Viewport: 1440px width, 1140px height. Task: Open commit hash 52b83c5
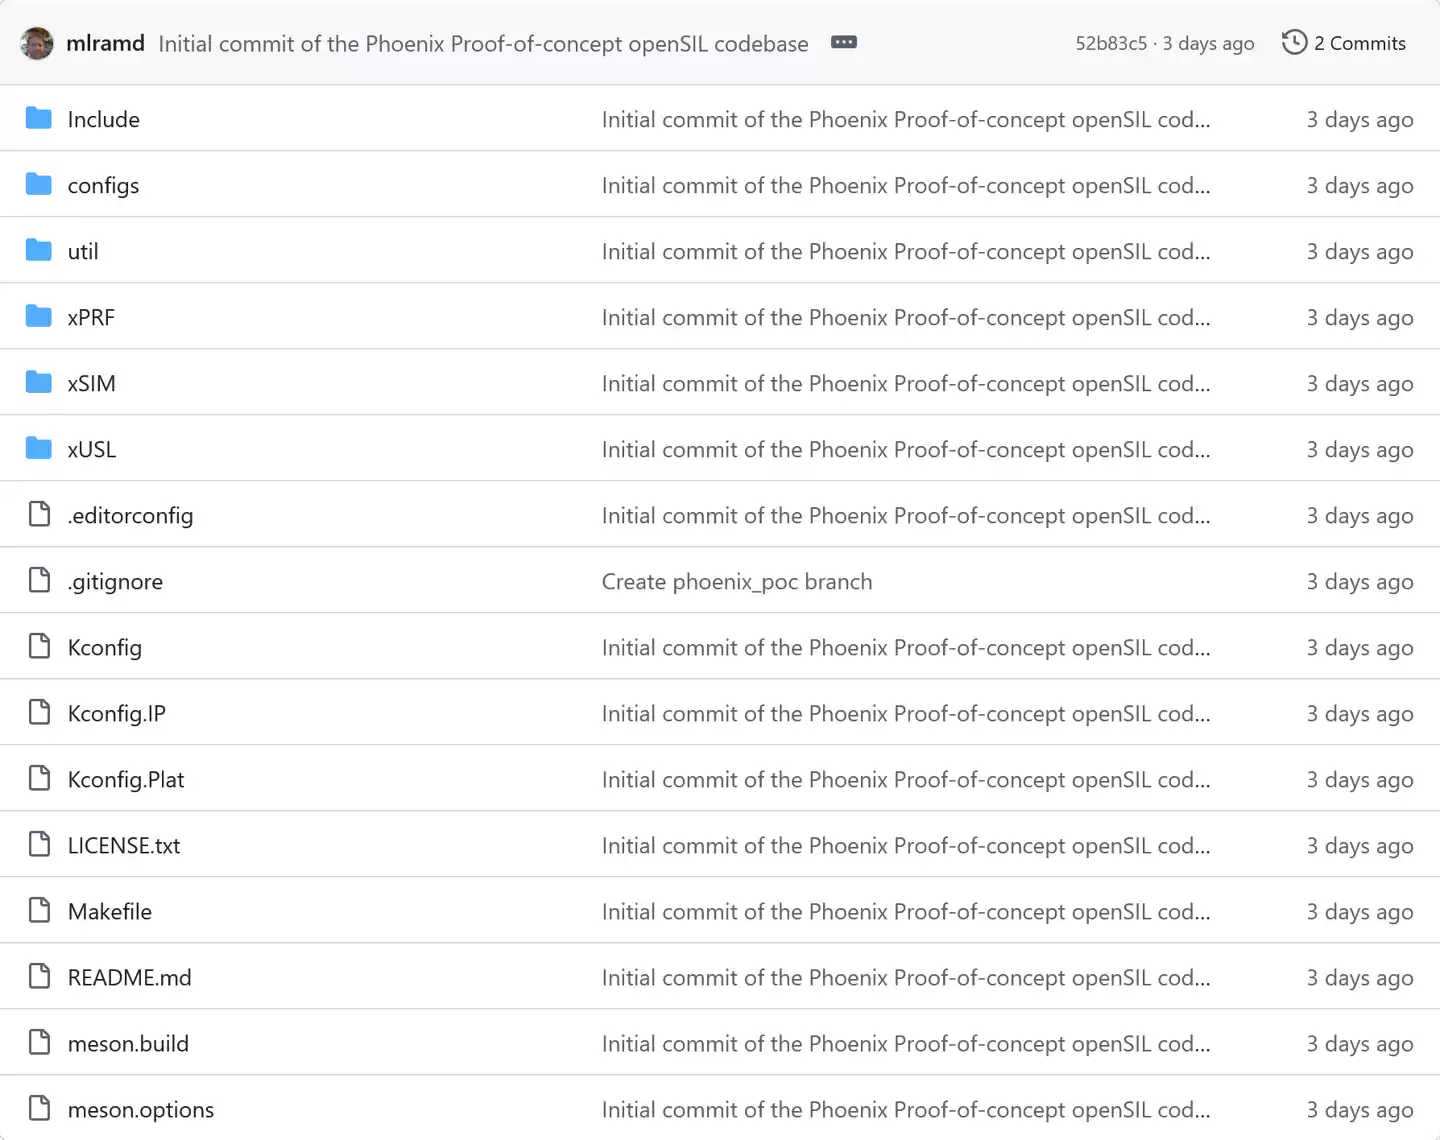coord(1110,44)
